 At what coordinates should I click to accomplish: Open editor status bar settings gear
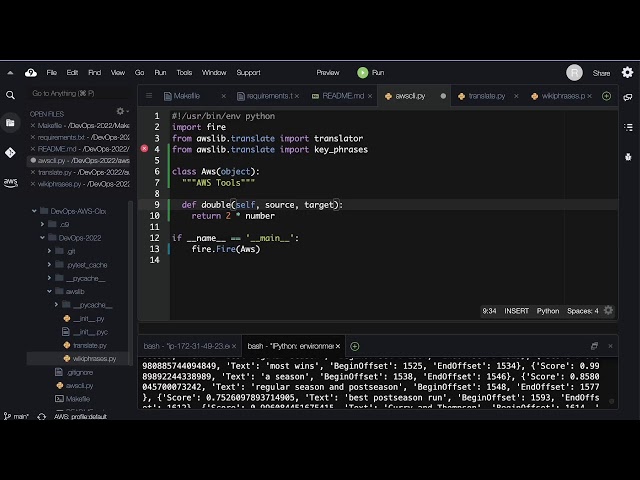pyautogui.click(x=608, y=310)
